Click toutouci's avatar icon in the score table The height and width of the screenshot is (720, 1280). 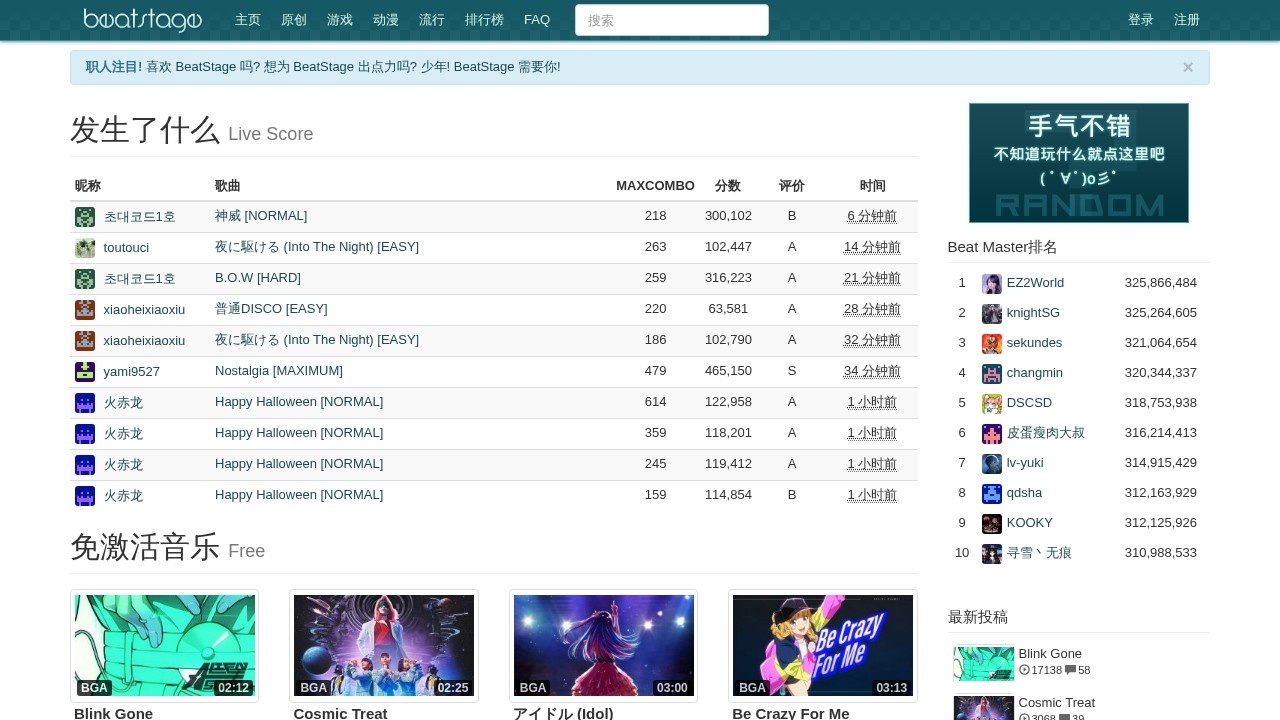click(x=85, y=248)
